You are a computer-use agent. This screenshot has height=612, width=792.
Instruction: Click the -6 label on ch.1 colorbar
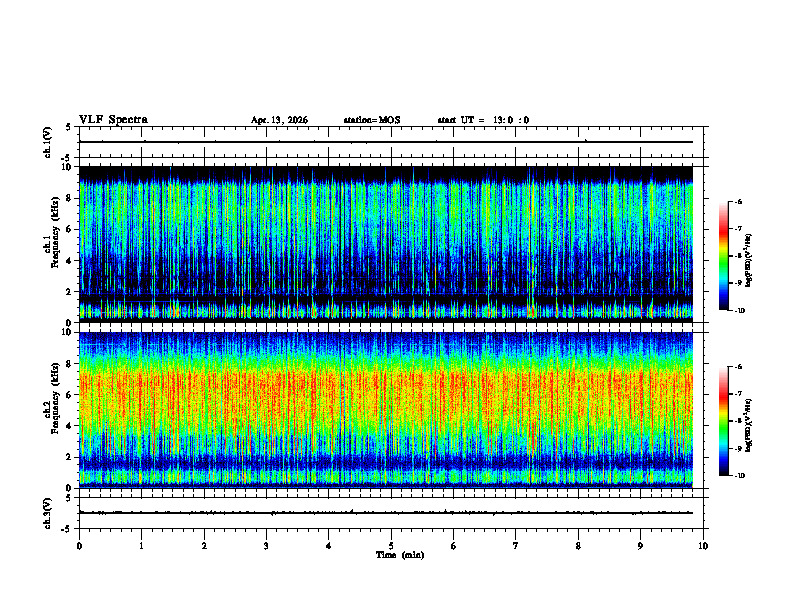(738, 201)
